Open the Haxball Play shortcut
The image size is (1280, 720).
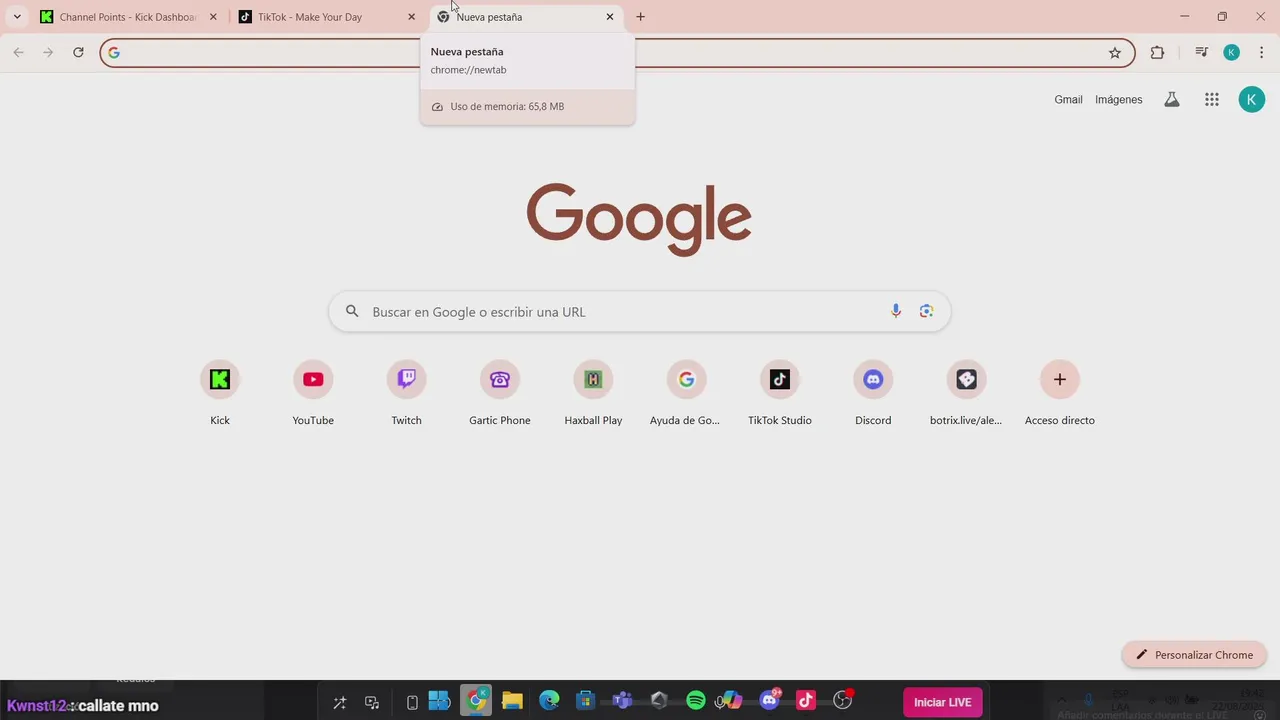(593, 392)
